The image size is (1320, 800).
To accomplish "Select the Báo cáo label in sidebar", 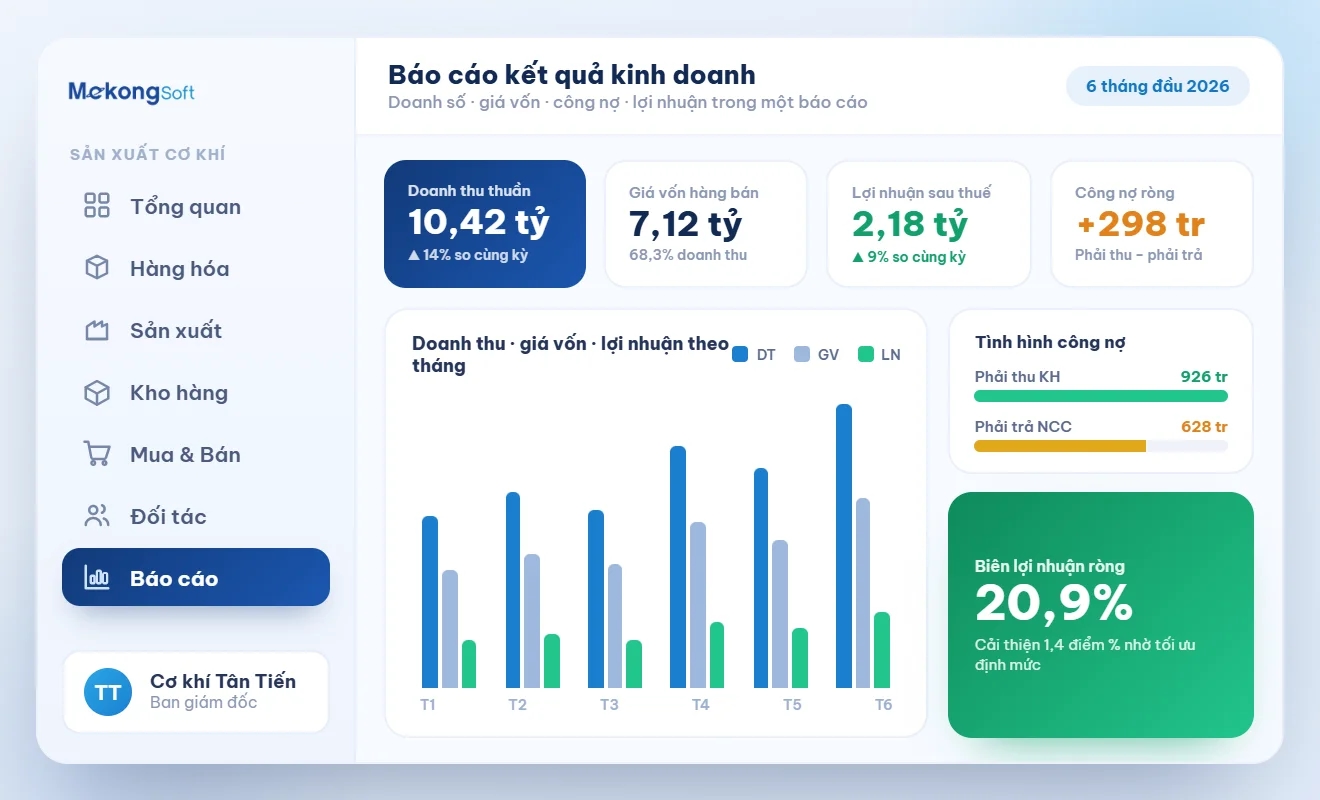I will (174, 578).
